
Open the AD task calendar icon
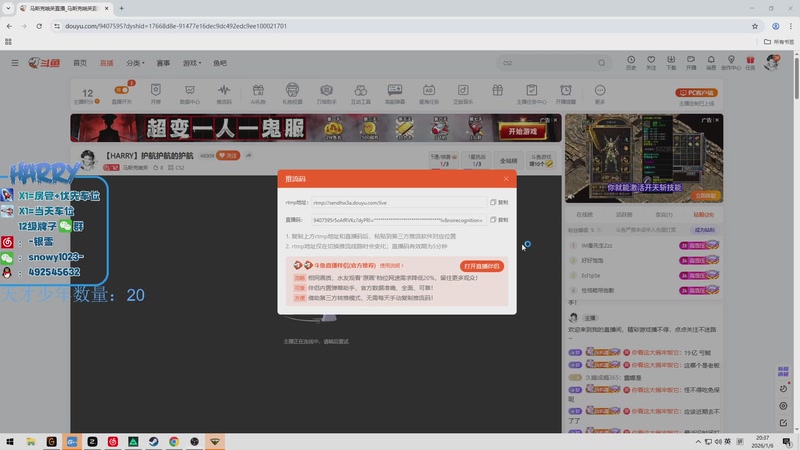pyautogui.click(x=429, y=93)
